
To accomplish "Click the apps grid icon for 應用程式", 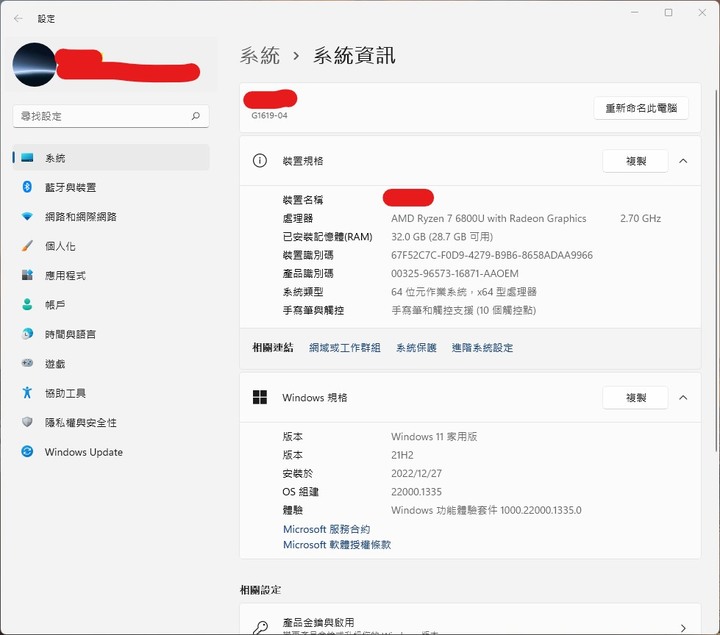I will [27, 275].
